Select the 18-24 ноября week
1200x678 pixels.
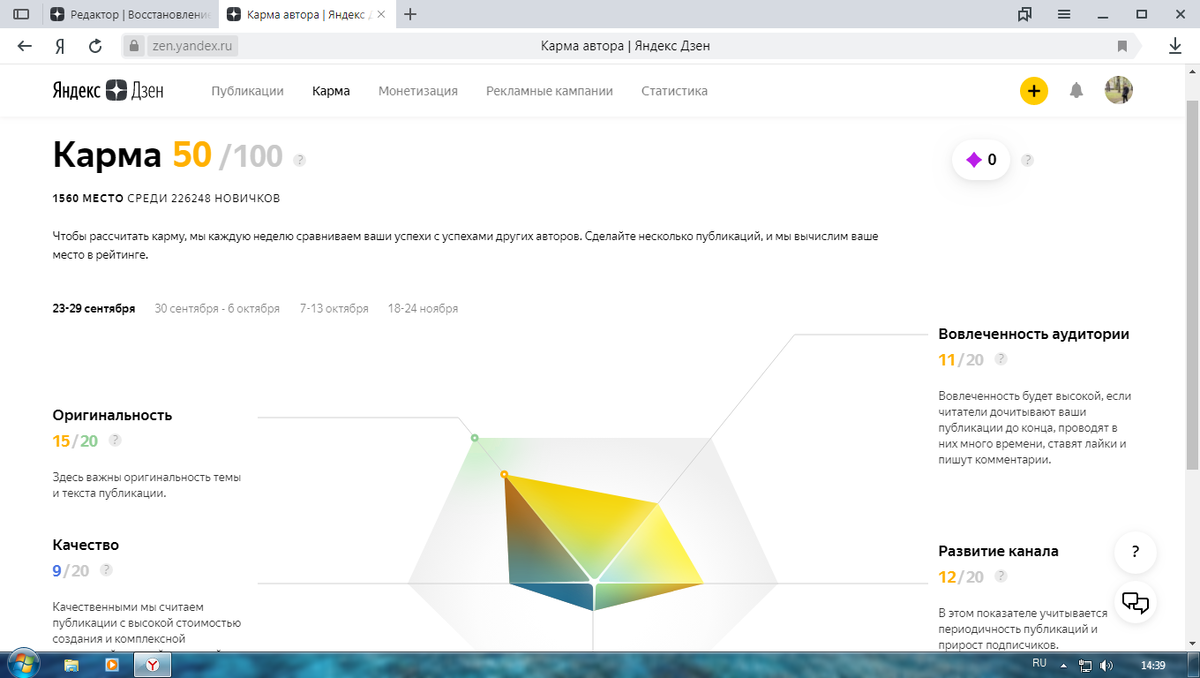pos(423,309)
